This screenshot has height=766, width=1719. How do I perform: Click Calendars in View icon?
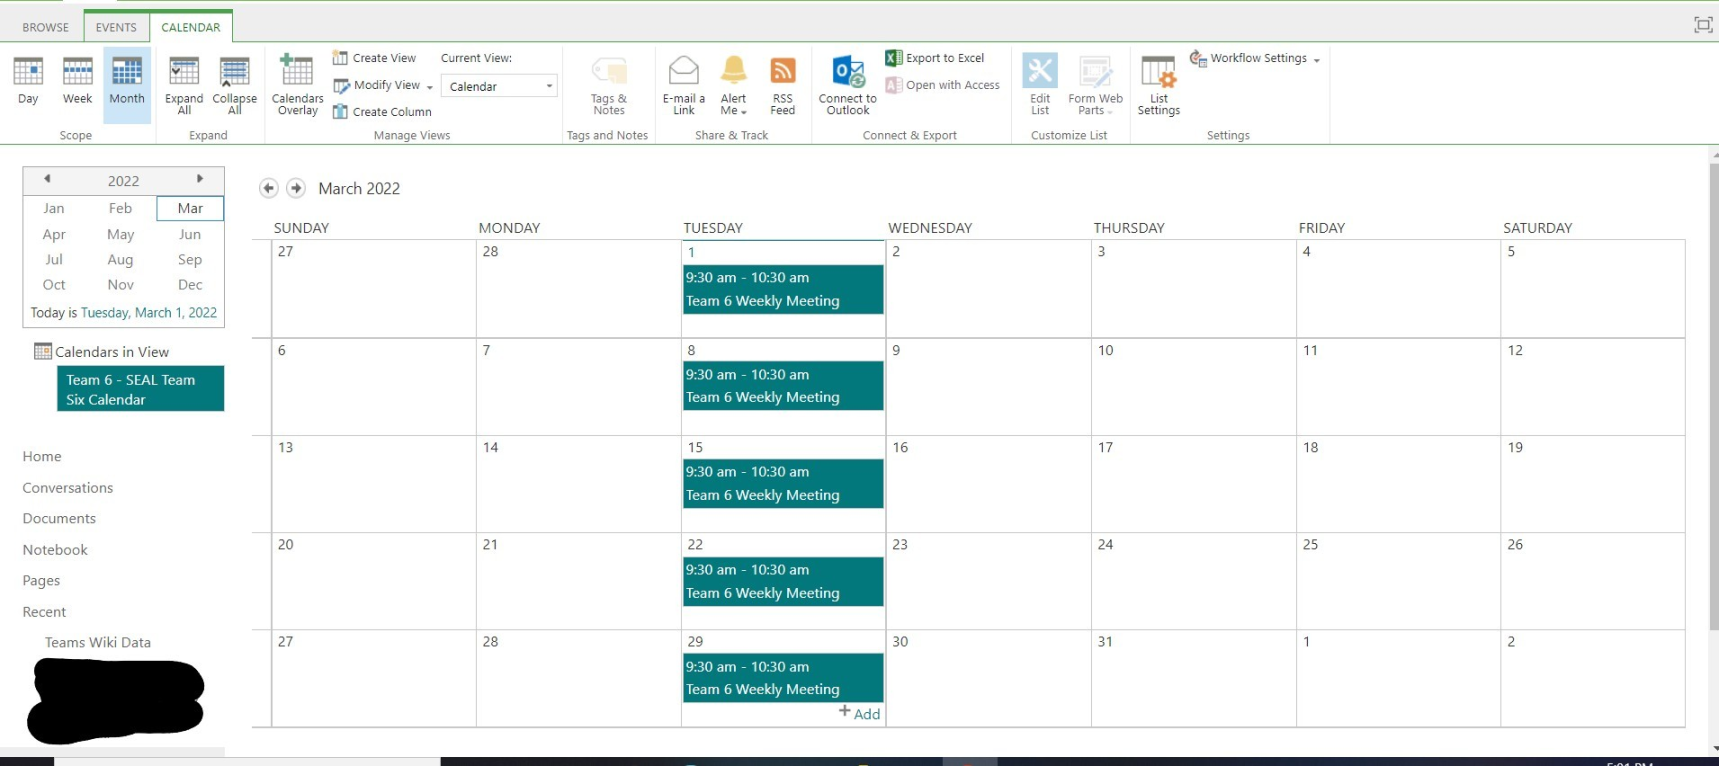(x=43, y=351)
